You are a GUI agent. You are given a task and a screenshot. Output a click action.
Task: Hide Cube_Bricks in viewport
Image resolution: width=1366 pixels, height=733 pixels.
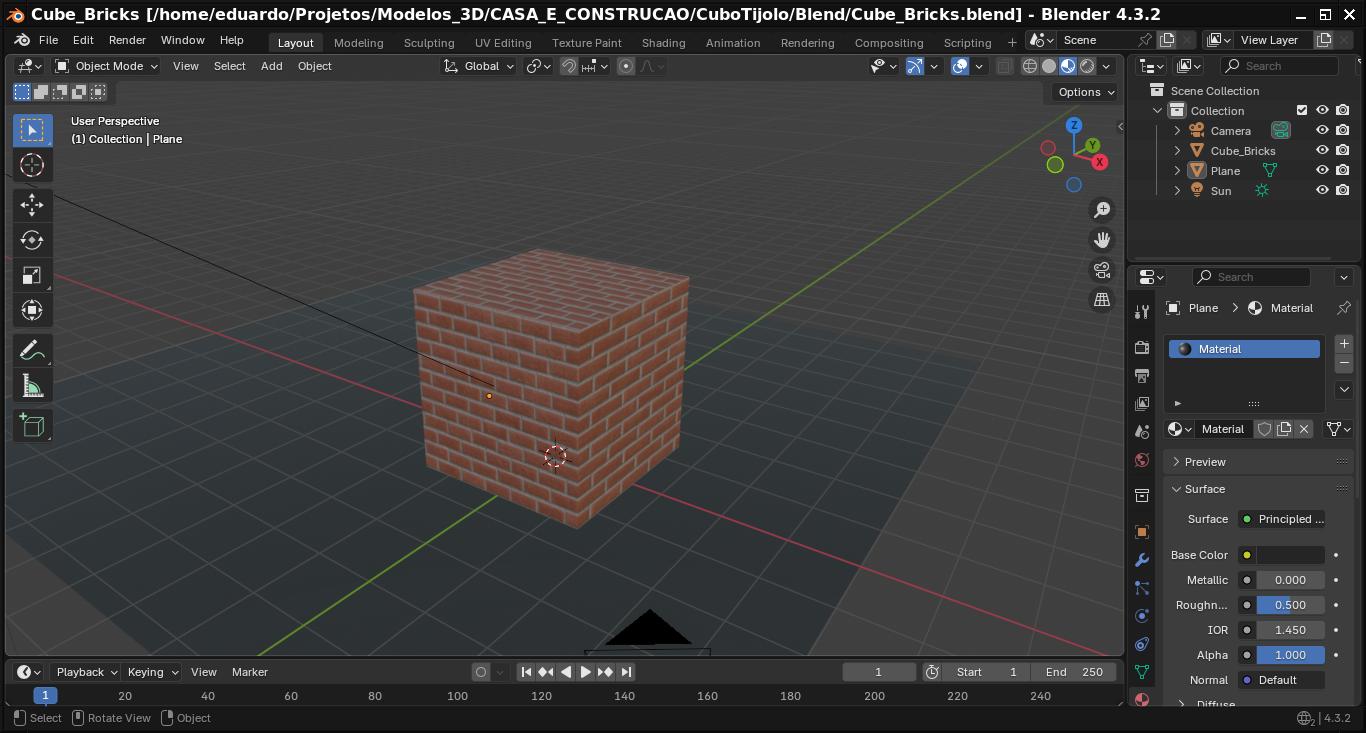tap(1322, 150)
